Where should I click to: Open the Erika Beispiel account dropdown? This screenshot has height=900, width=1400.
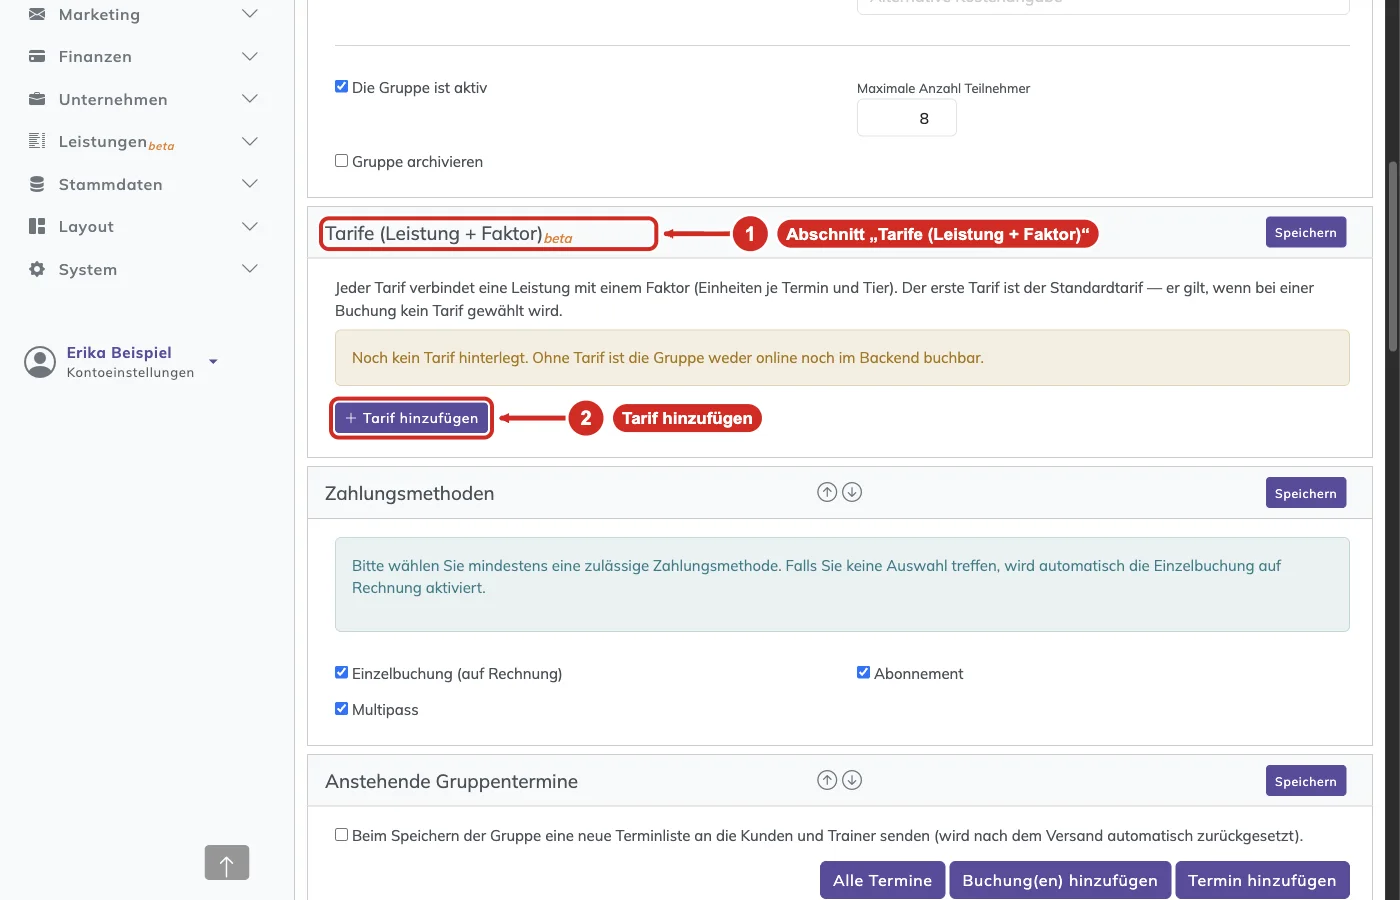(213, 362)
